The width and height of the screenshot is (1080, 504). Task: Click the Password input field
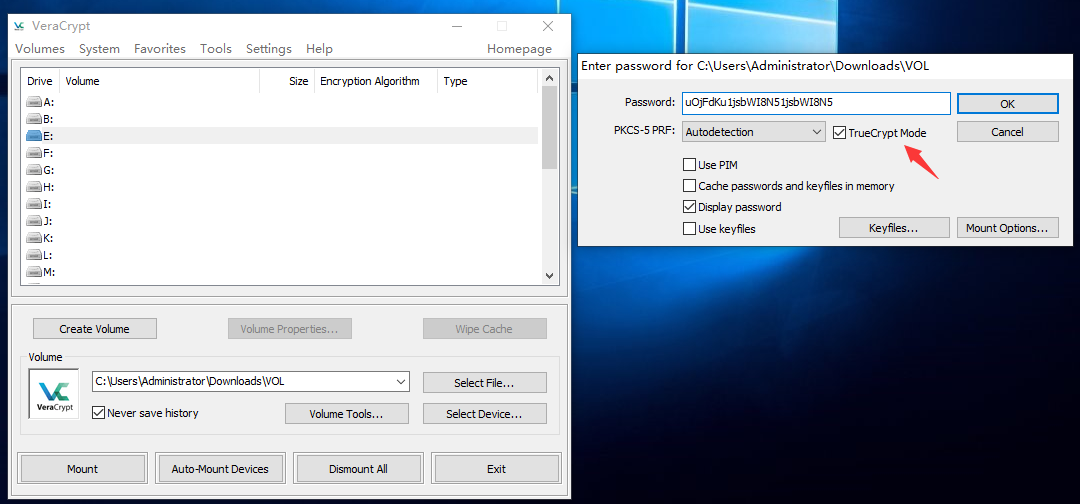(x=816, y=103)
